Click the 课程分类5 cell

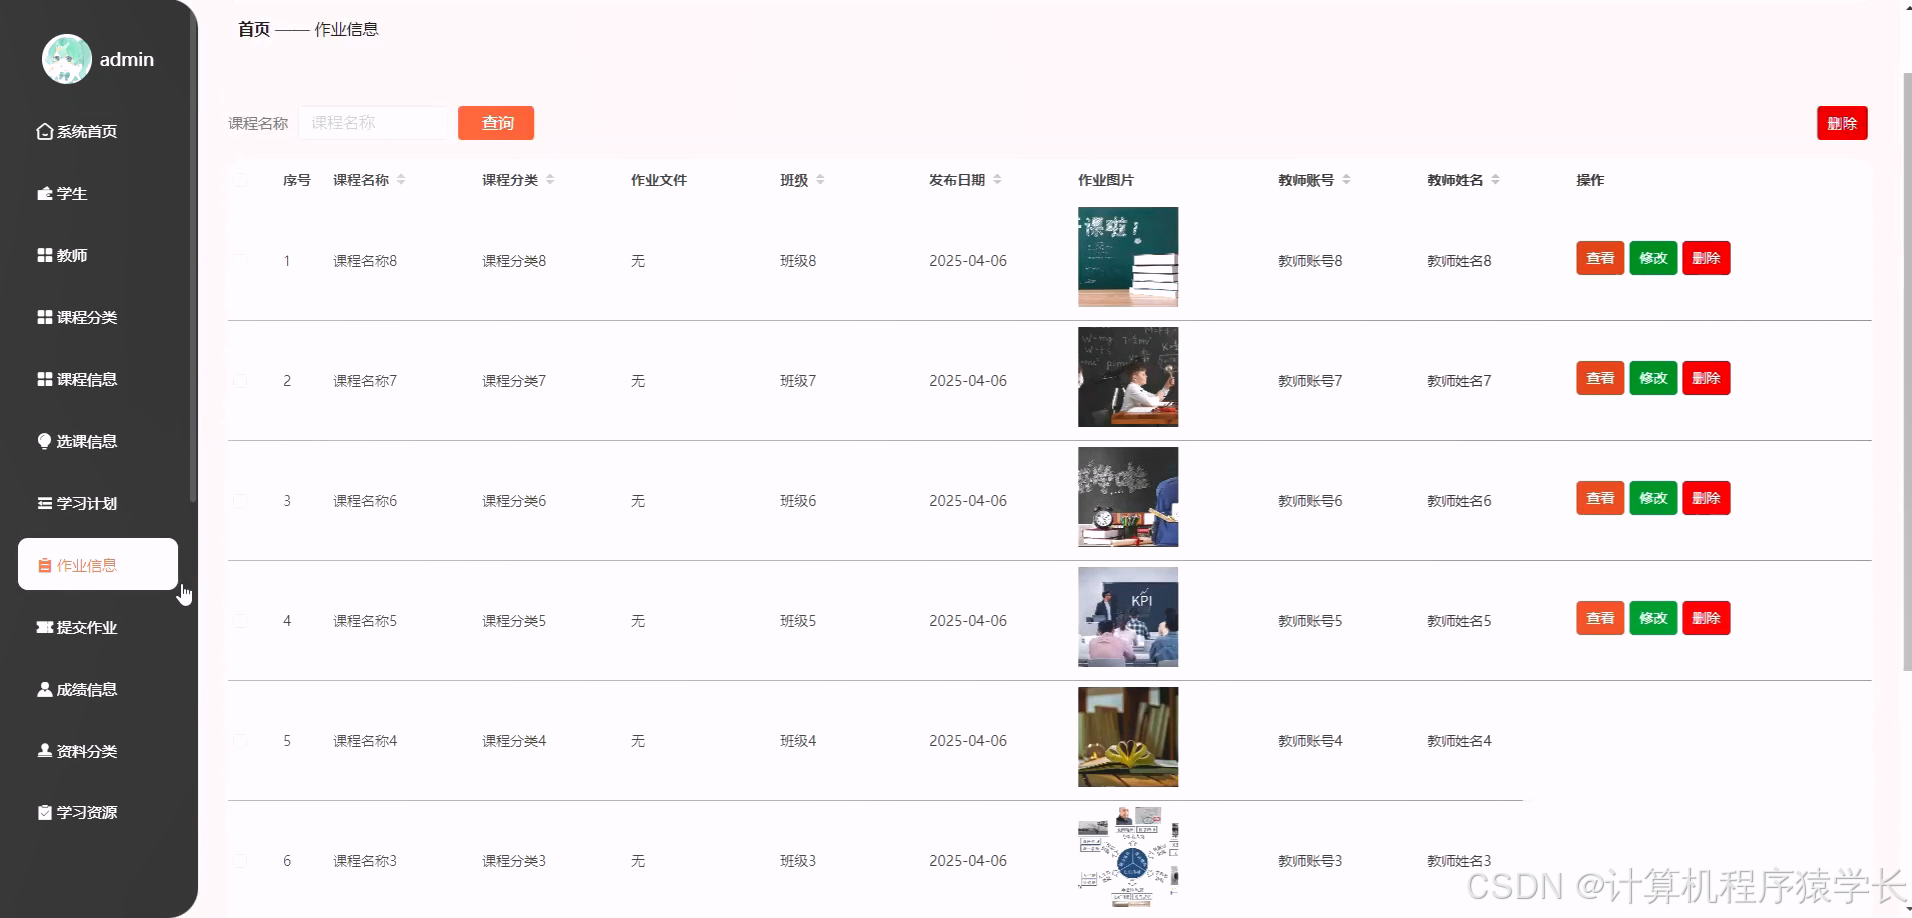514,621
